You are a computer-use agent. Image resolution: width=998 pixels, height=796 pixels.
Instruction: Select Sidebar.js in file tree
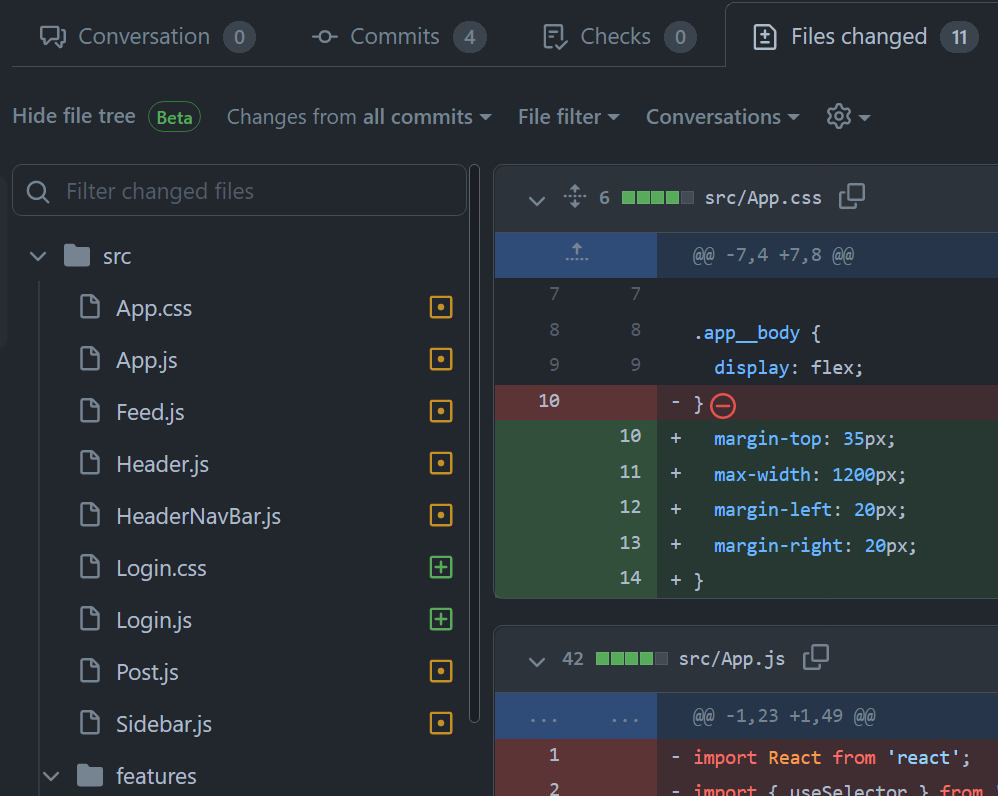click(x=164, y=724)
